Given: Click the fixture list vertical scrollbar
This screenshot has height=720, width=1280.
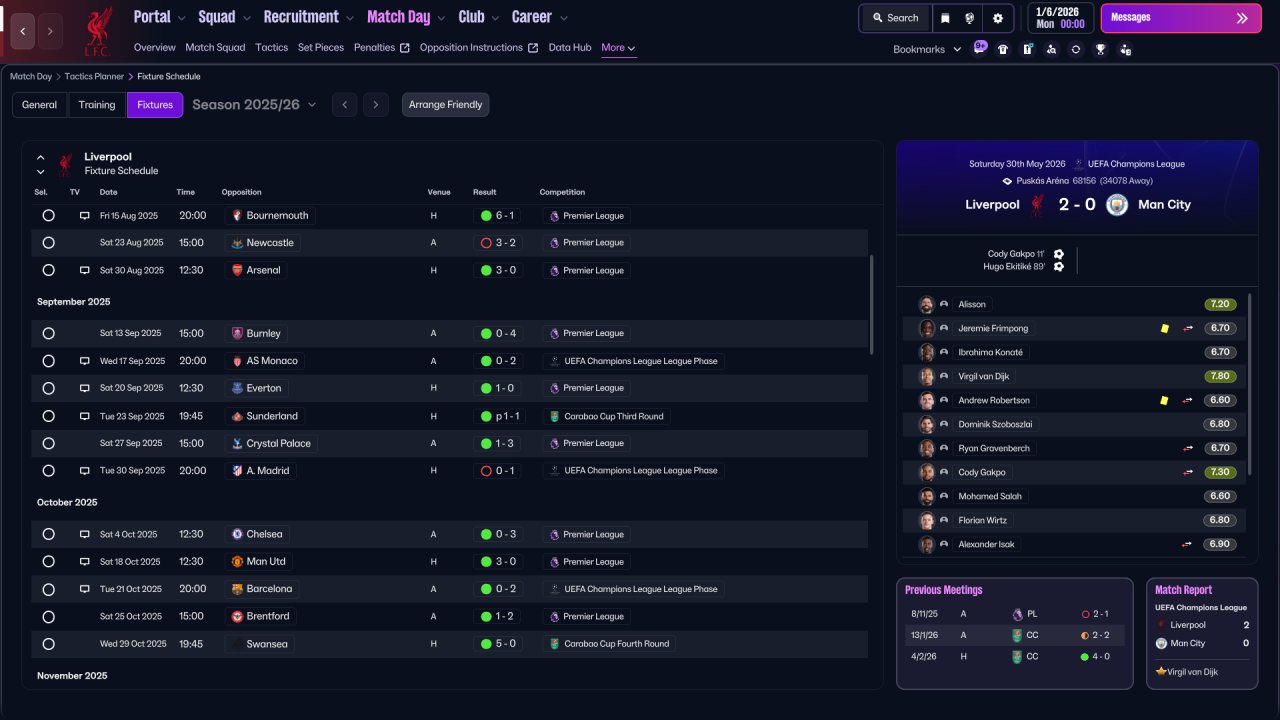Looking at the screenshot, I should pyautogui.click(x=872, y=304).
